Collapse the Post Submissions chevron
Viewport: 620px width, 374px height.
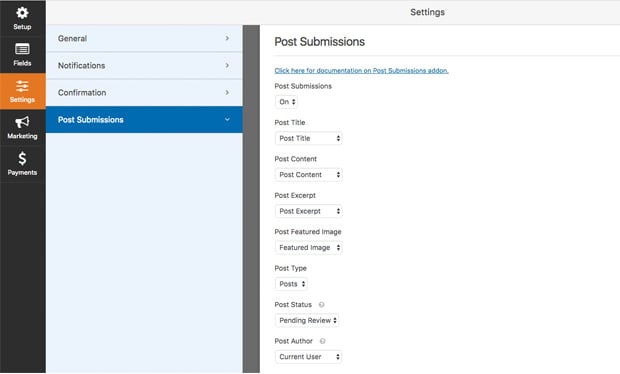(x=227, y=119)
